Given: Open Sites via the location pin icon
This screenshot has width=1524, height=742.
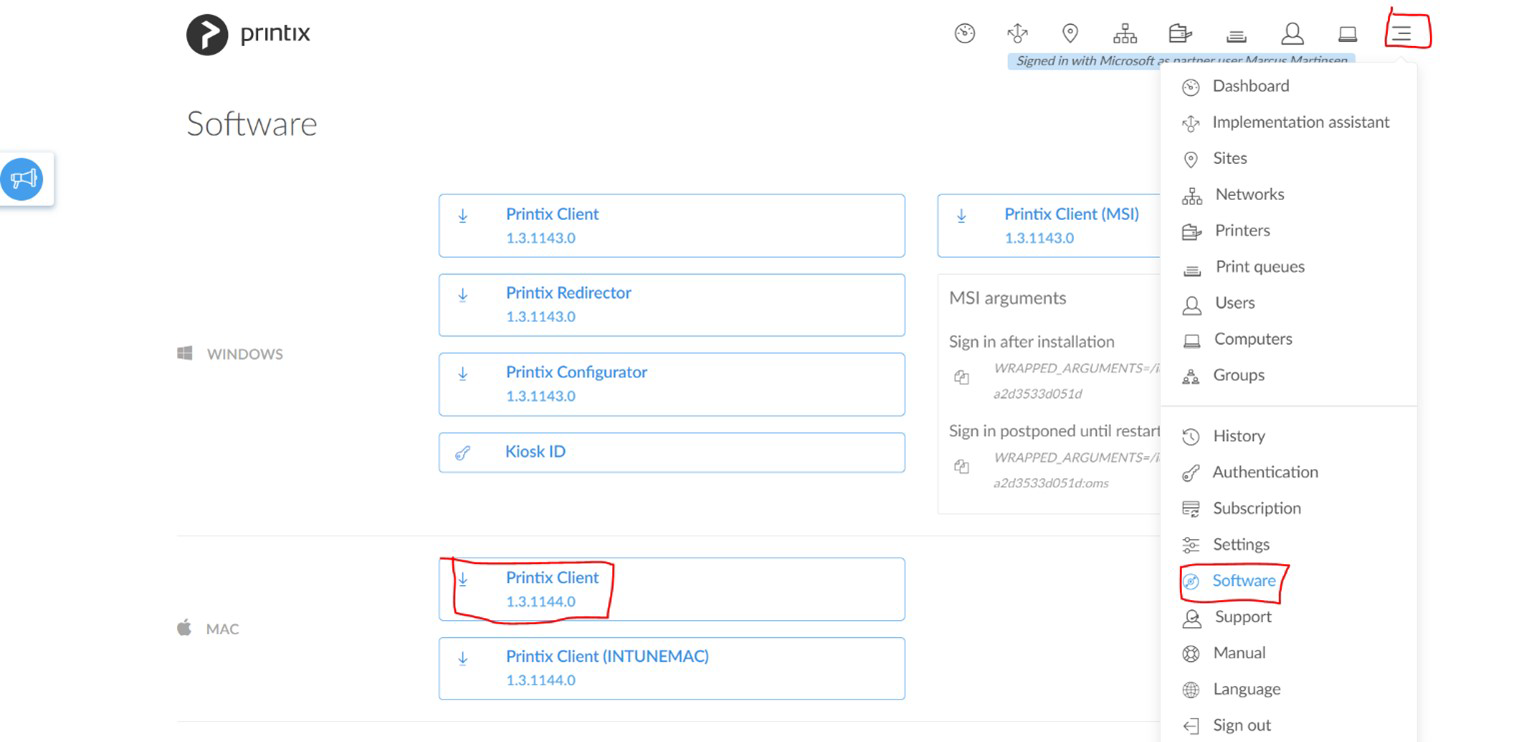Looking at the screenshot, I should (x=1070, y=32).
